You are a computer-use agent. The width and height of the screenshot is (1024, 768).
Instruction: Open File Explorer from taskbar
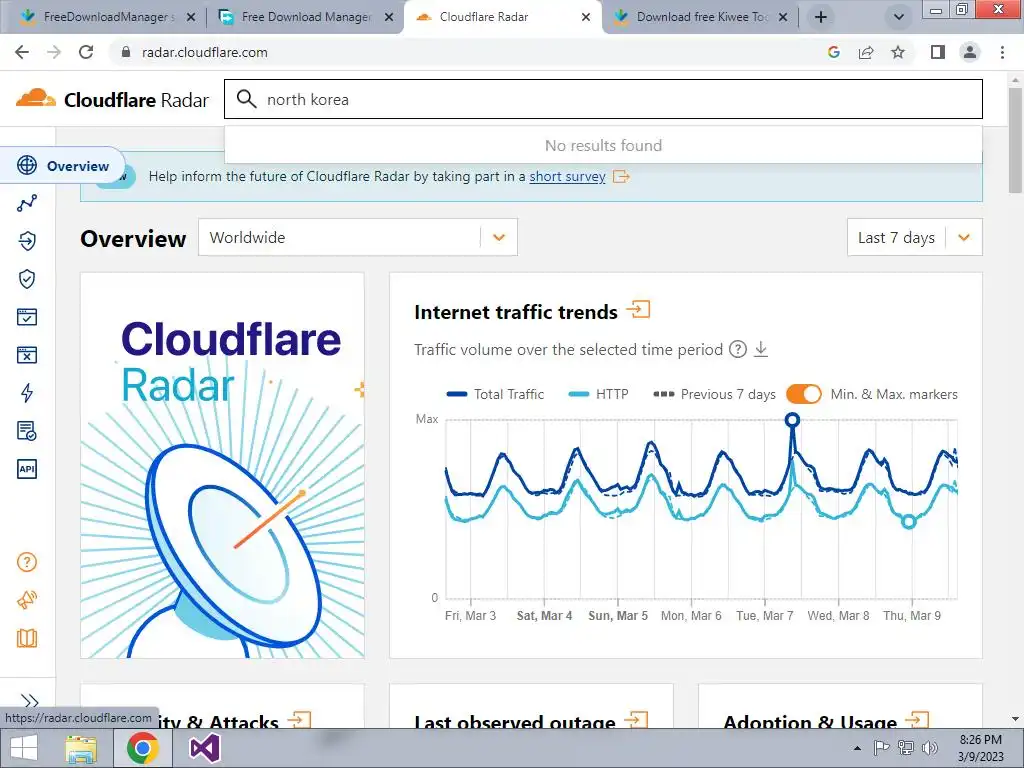[x=82, y=748]
